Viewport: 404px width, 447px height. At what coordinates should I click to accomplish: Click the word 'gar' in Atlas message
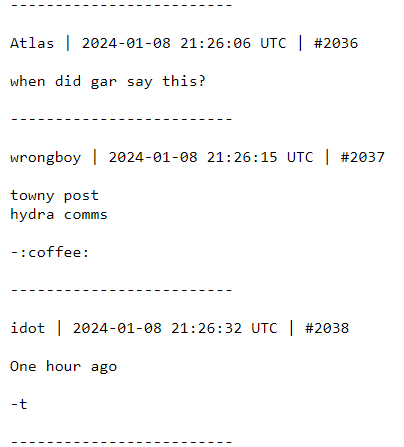104,82
